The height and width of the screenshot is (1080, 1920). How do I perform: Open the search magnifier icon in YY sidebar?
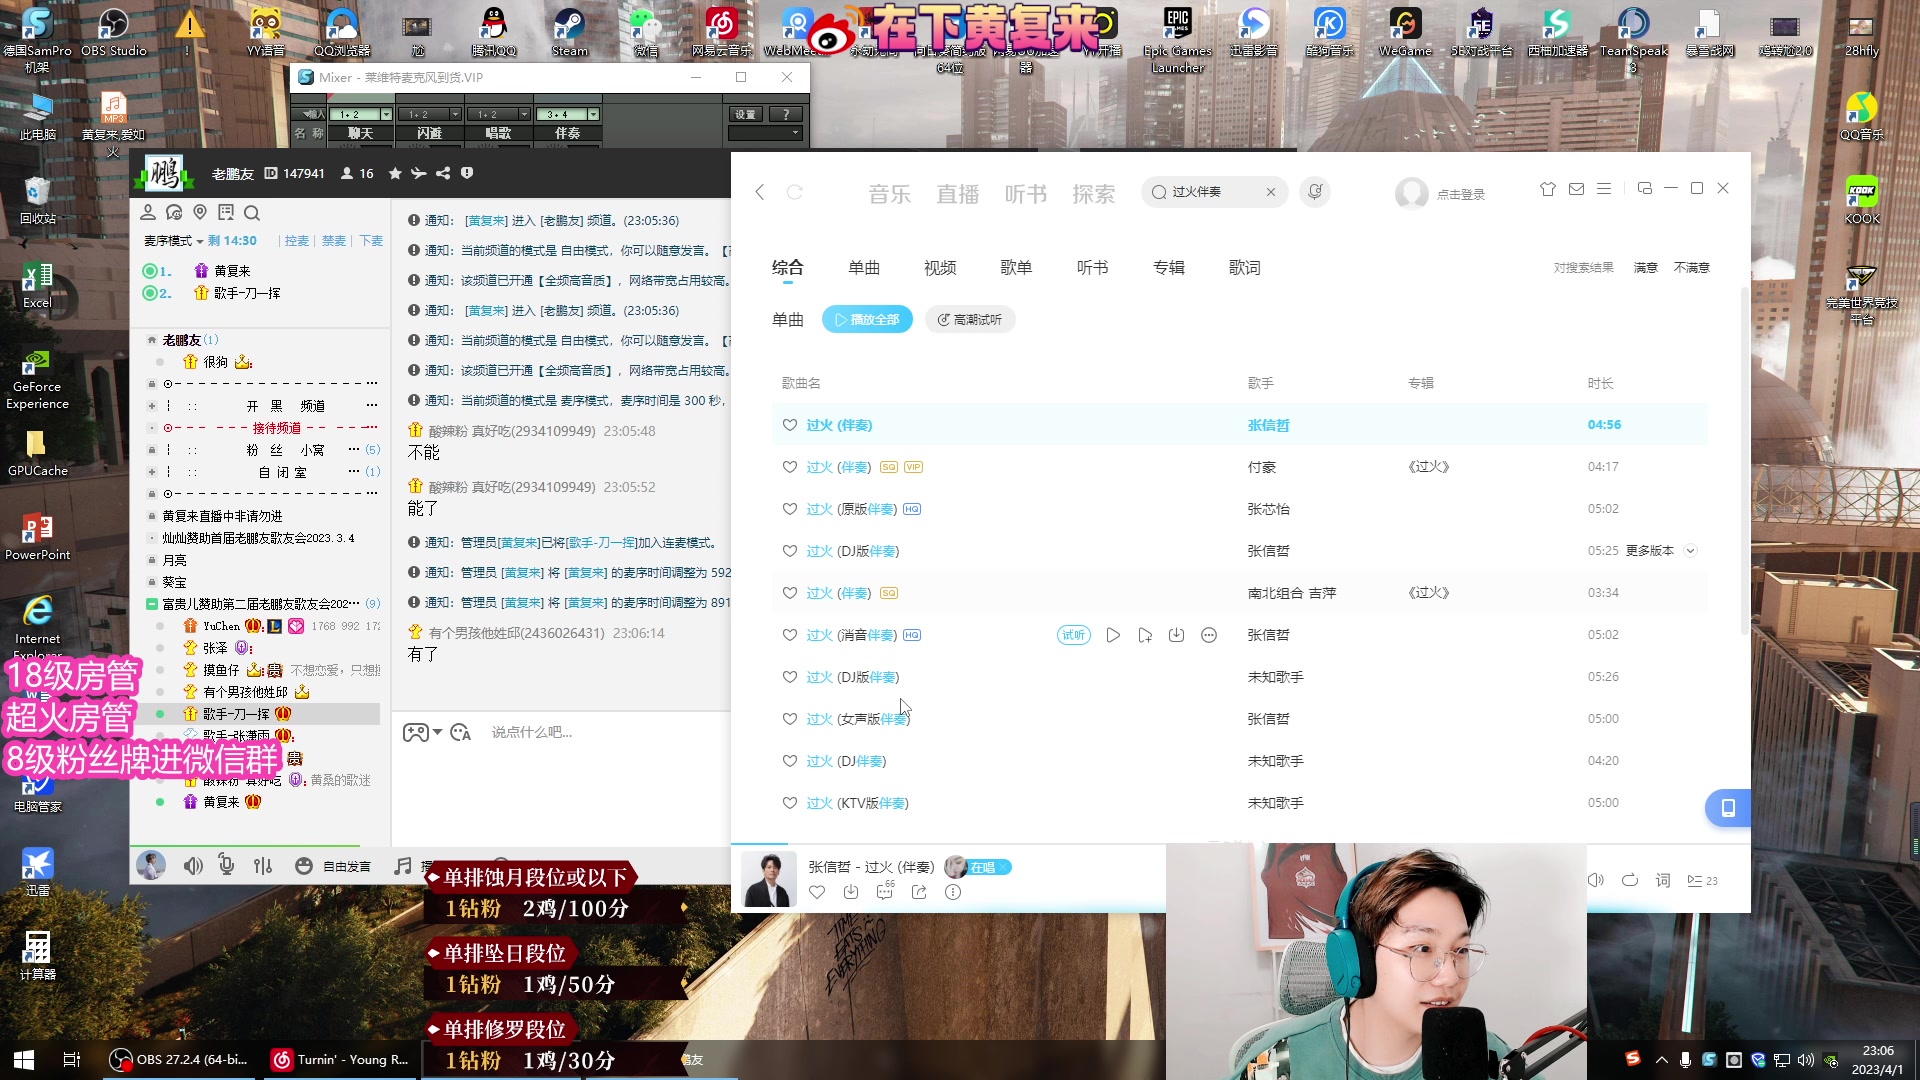pyautogui.click(x=252, y=212)
